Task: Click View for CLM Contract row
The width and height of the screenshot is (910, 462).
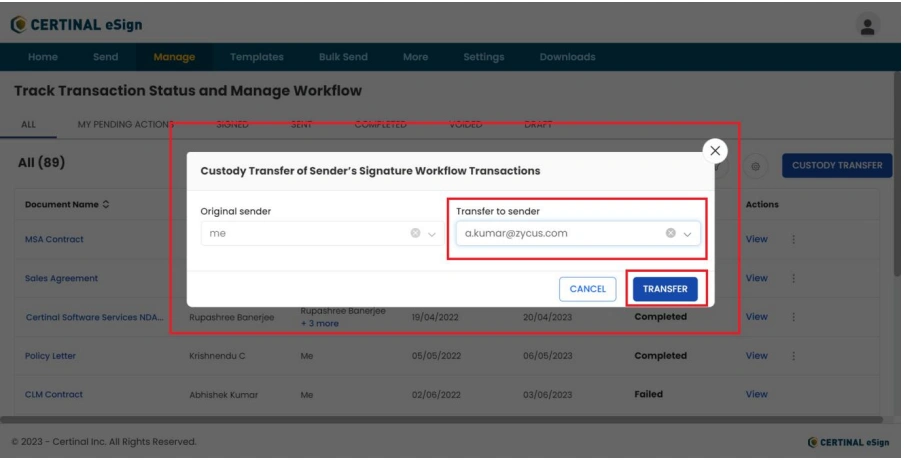Action: (x=756, y=394)
